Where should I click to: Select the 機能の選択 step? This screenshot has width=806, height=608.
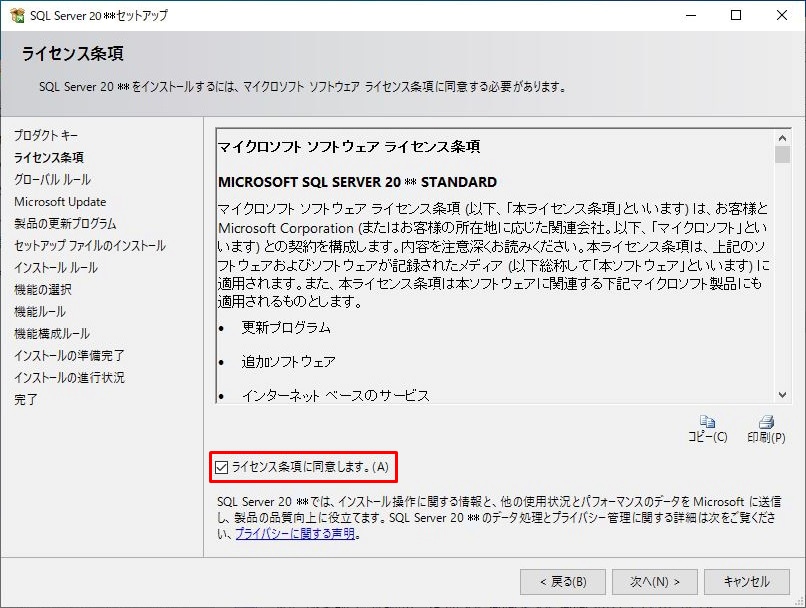tap(43, 290)
